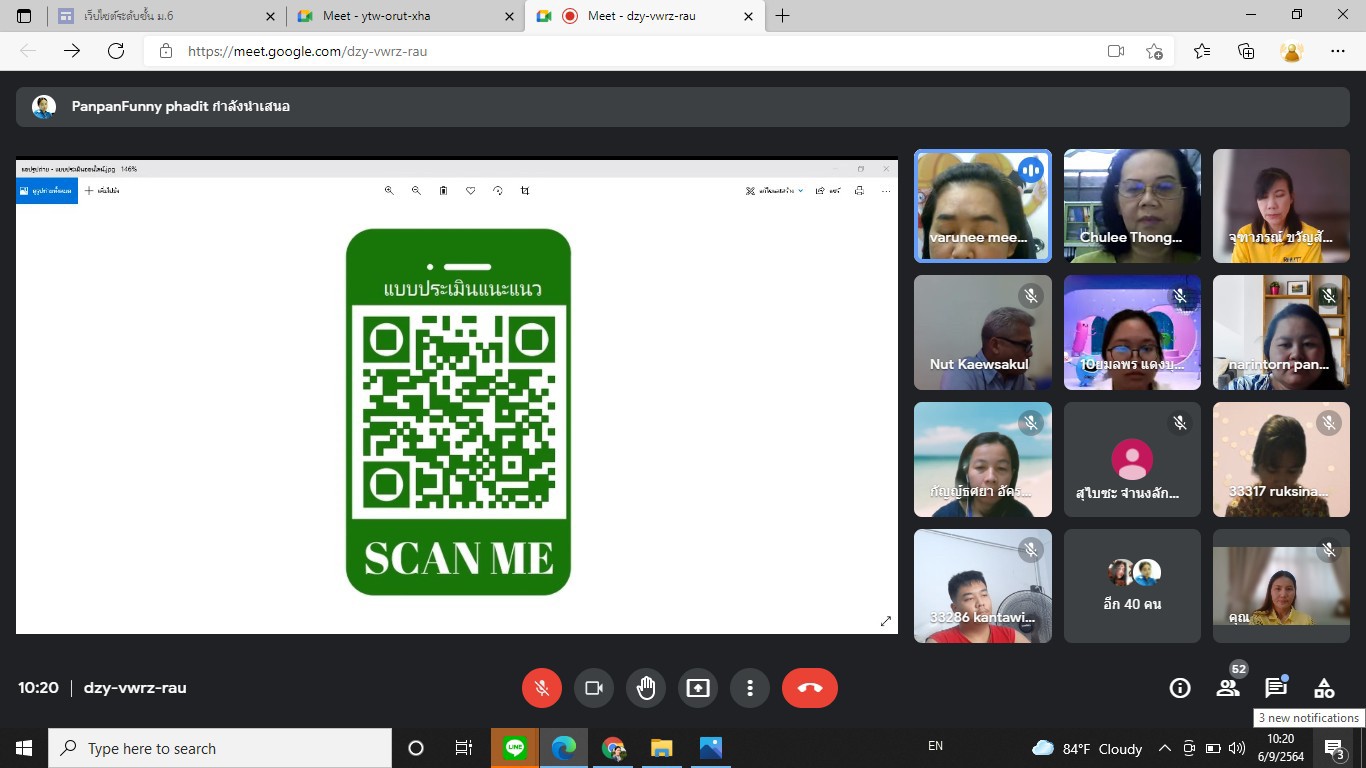Click Meet Now tray icon
Screen dimensions: 1366x768
(x=1189, y=748)
